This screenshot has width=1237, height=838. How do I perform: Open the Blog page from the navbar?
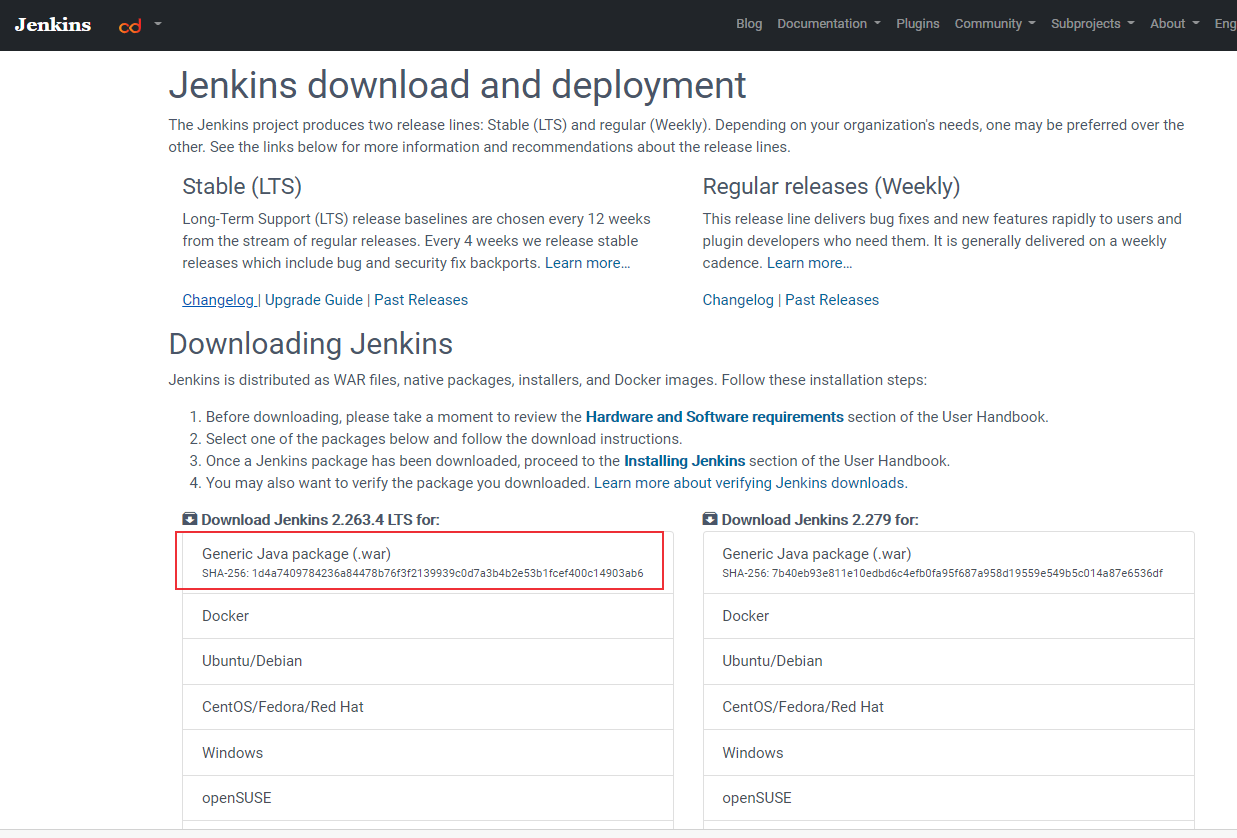749,24
